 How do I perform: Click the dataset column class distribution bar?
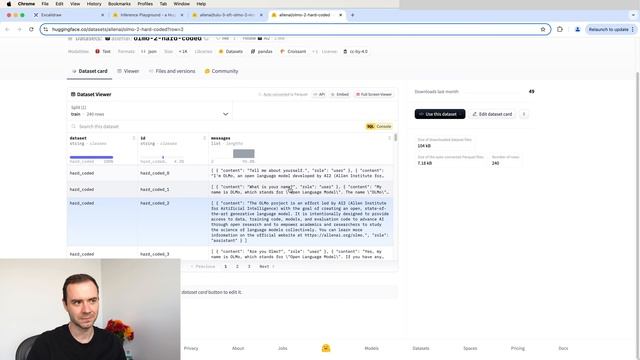click(91, 157)
